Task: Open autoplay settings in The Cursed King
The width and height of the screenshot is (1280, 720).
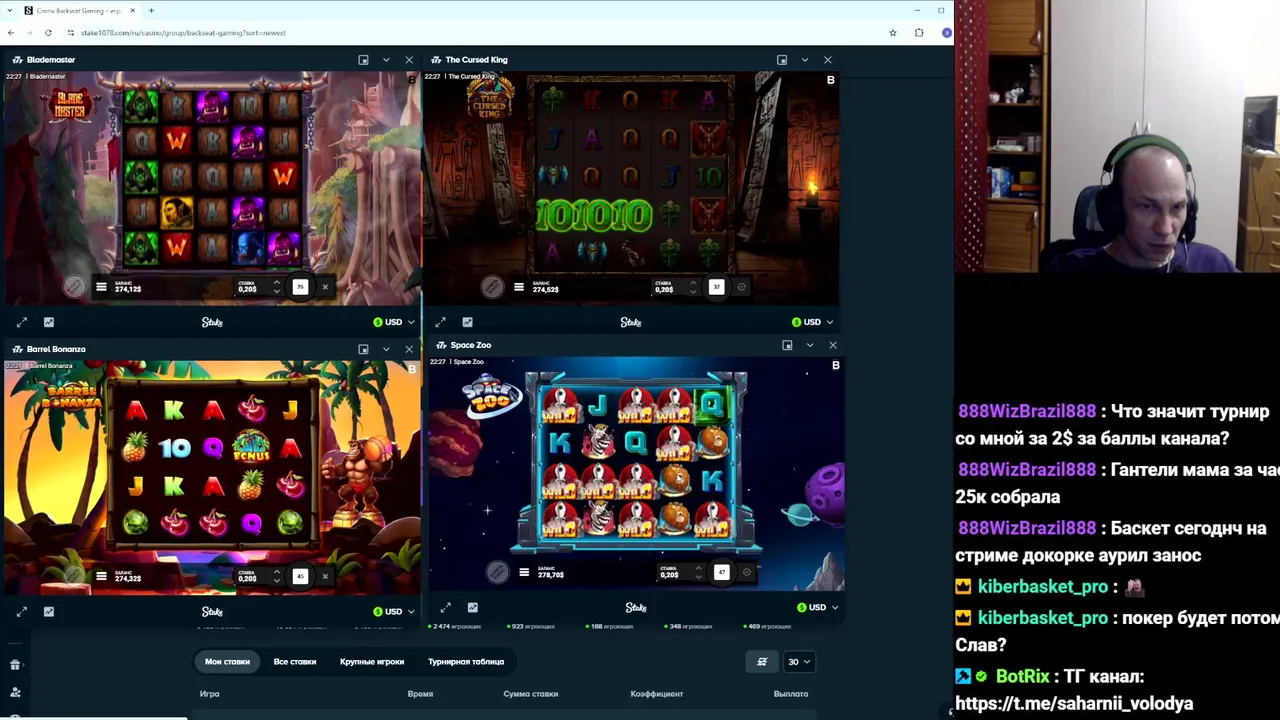Action: pos(741,287)
